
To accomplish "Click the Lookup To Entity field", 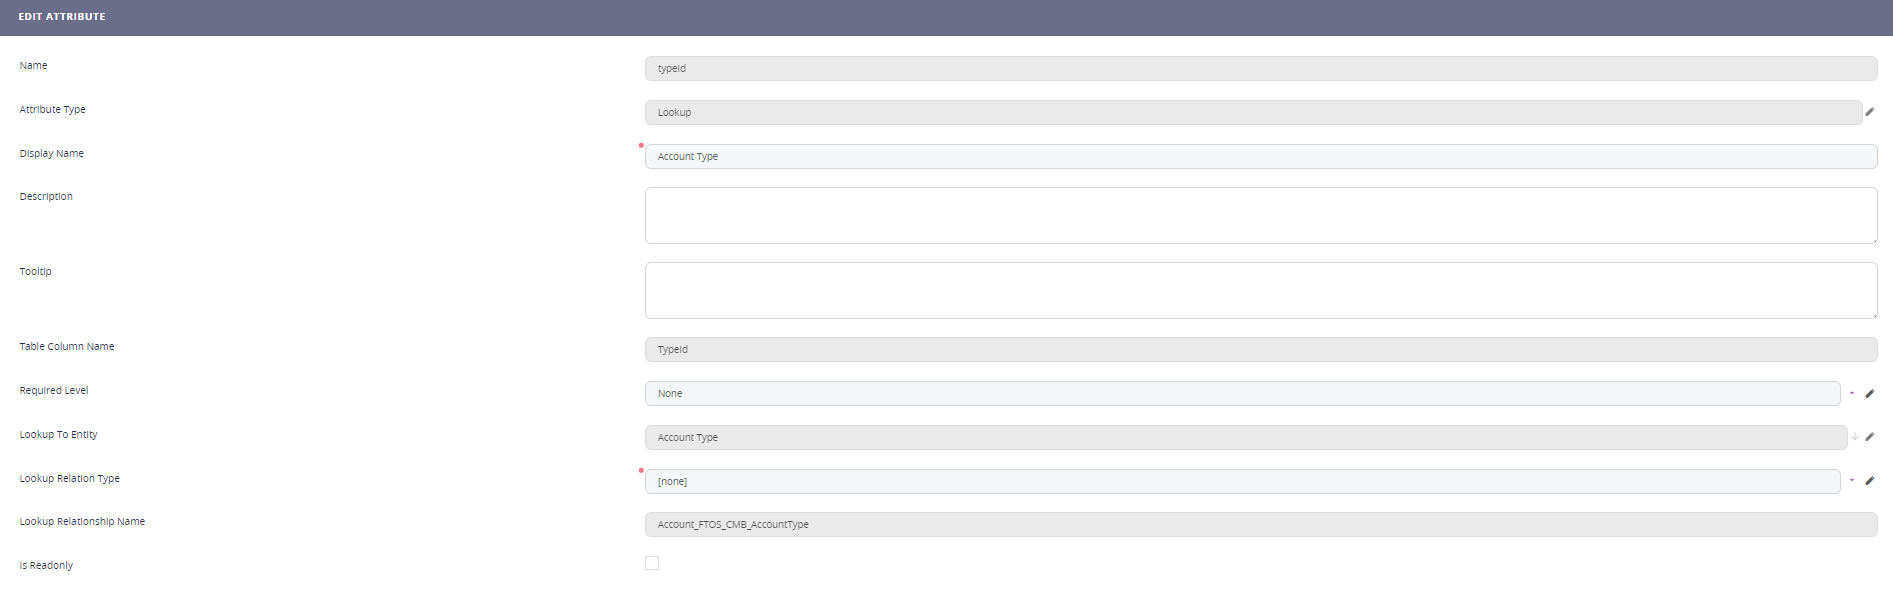I will pyautogui.click(x=1245, y=438).
